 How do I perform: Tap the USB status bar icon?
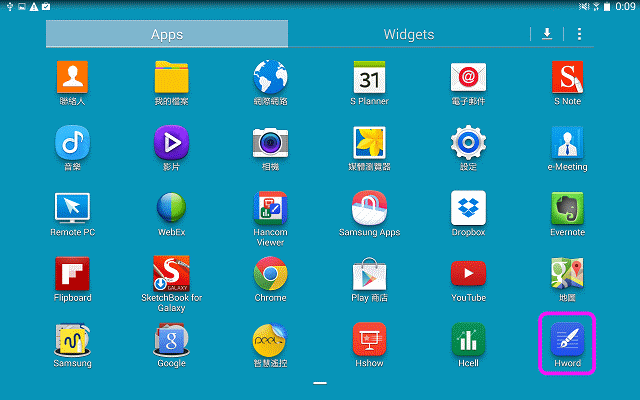coord(10,6)
